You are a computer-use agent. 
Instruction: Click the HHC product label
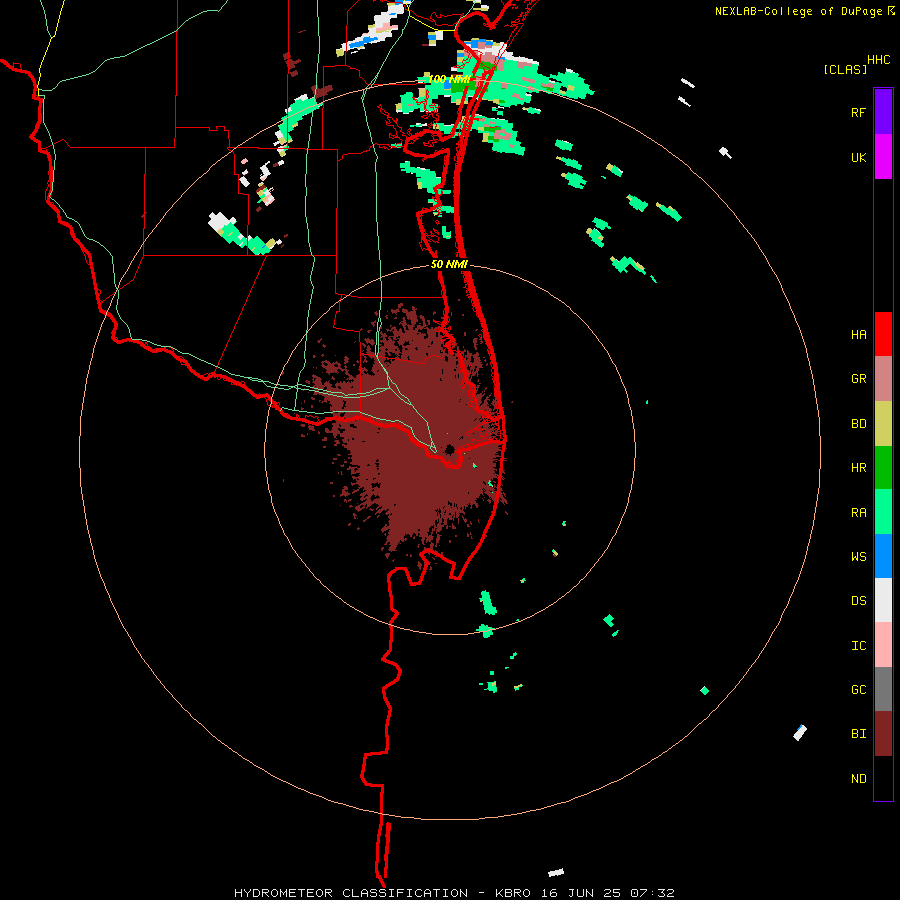coord(878,60)
